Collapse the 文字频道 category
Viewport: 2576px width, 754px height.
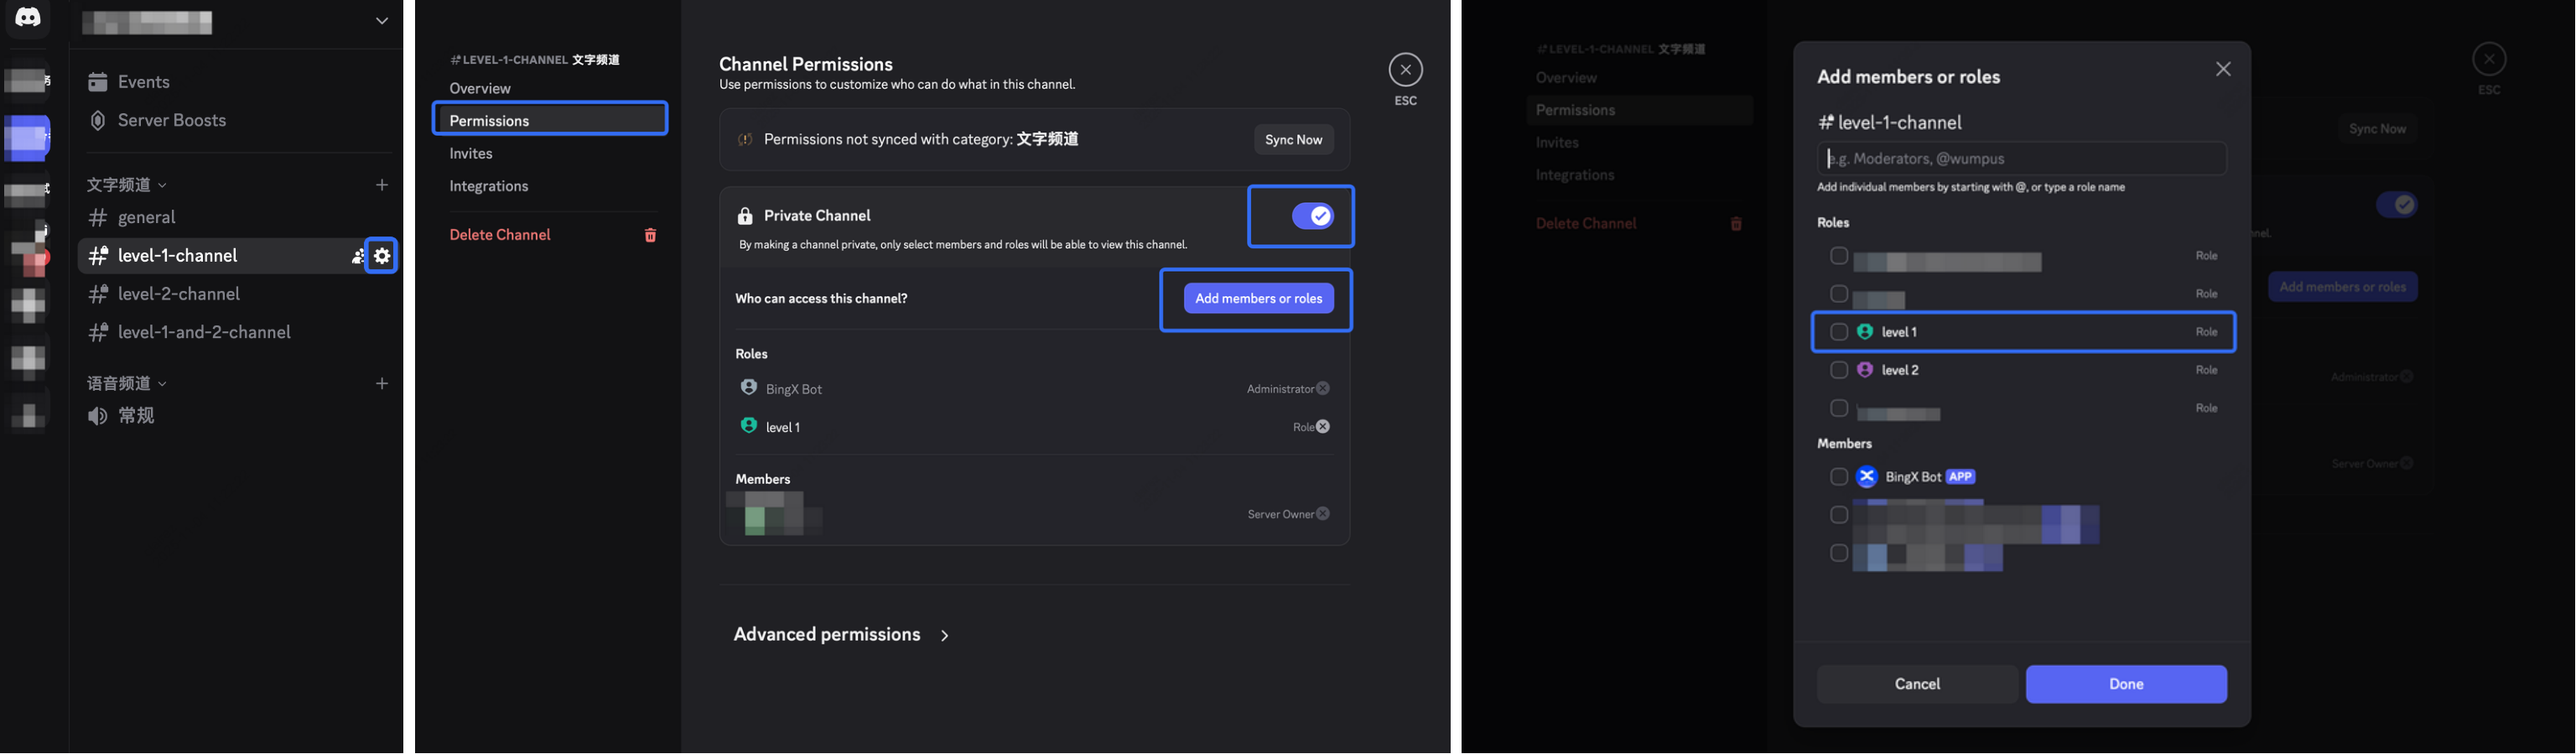[126, 185]
